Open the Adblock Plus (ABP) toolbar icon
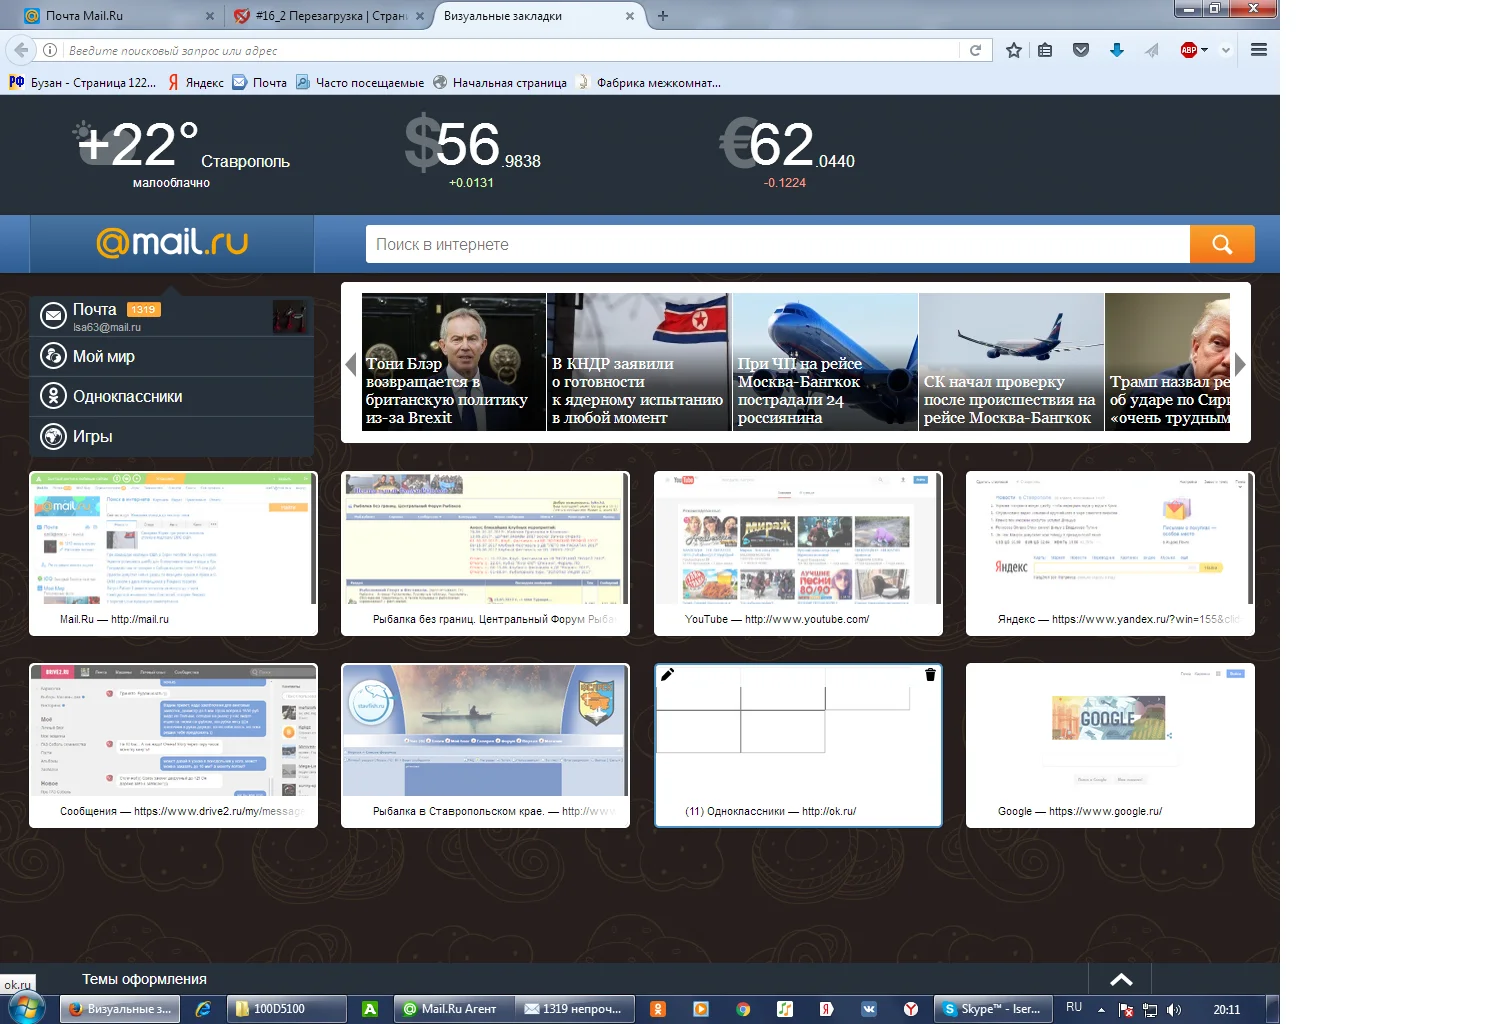 click(x=1189, y=49)
